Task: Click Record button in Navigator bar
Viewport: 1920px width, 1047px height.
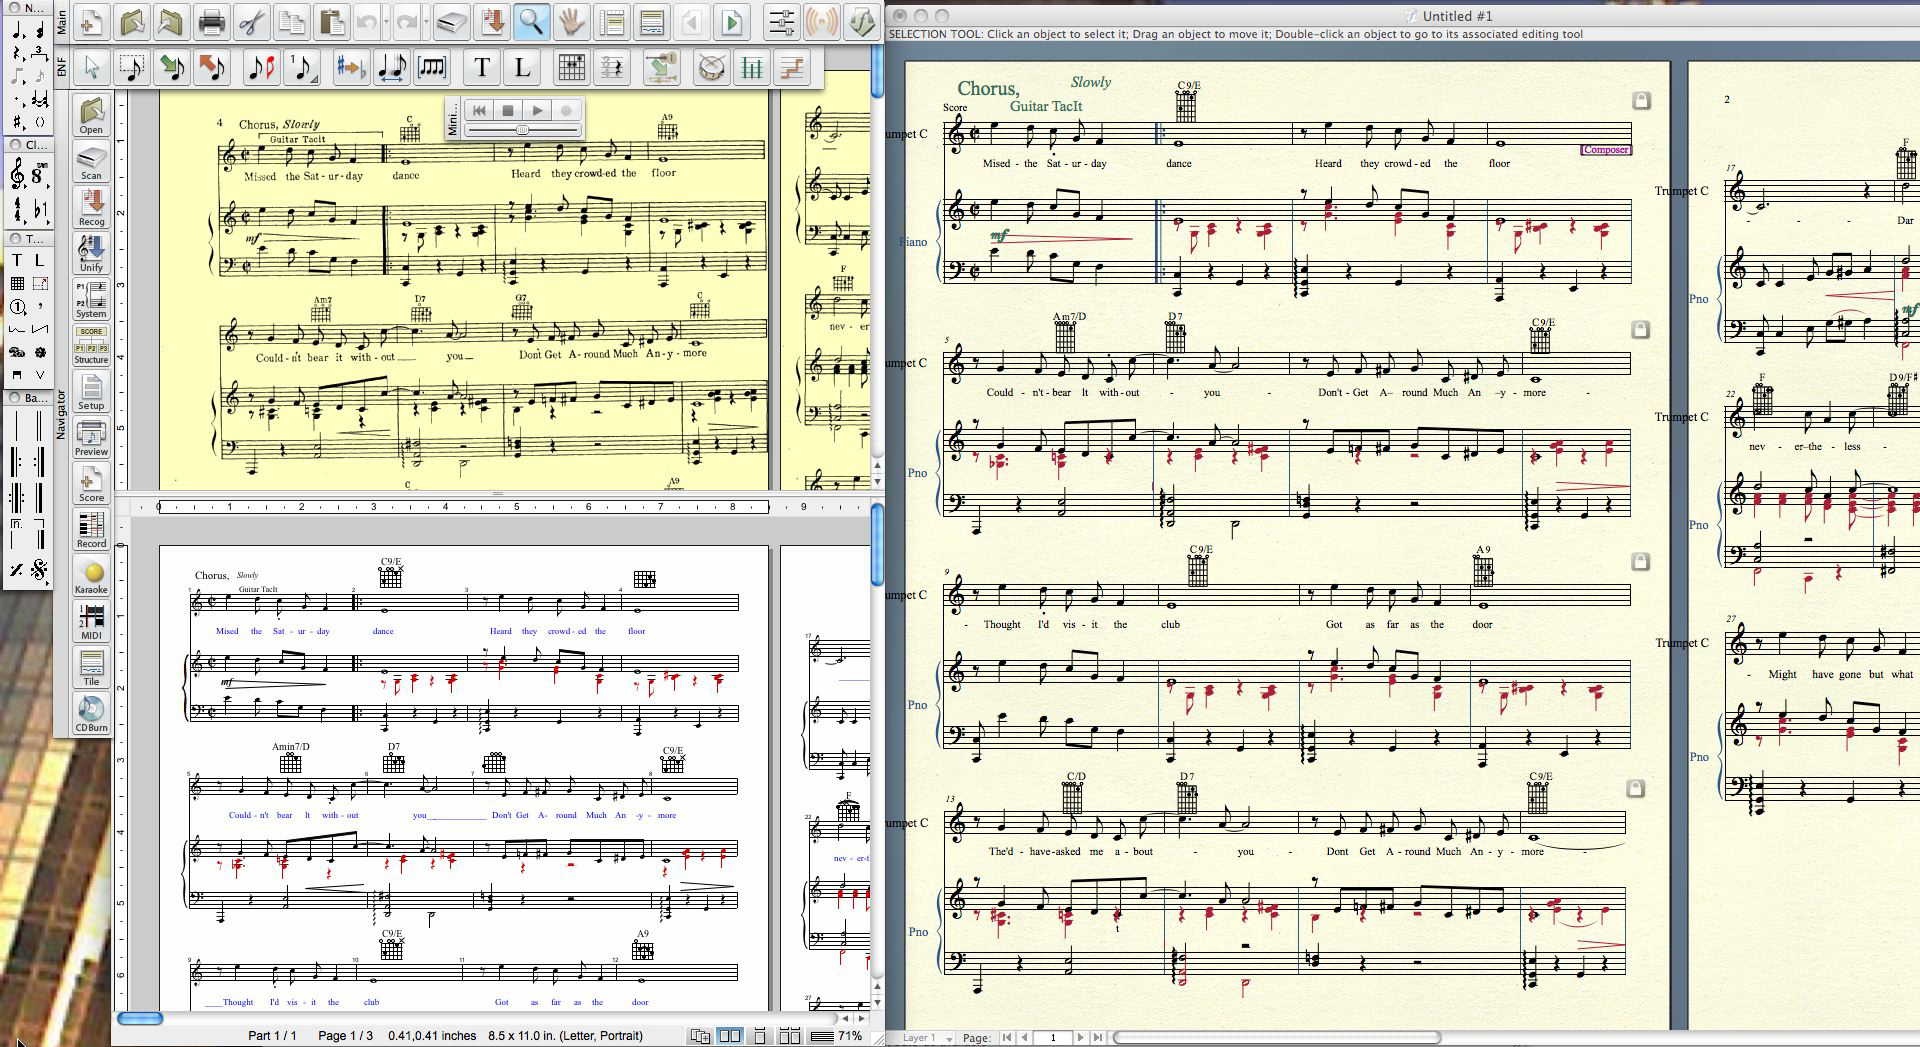Action: (x=91, y=530)
